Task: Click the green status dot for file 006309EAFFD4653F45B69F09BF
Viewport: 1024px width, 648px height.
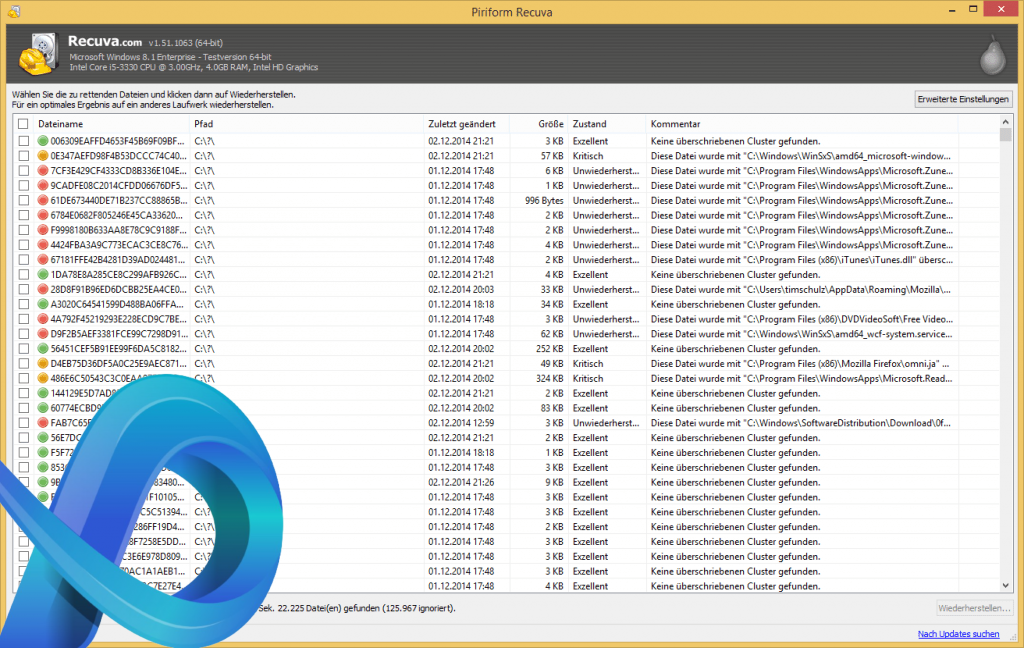Action: (43, 141)
